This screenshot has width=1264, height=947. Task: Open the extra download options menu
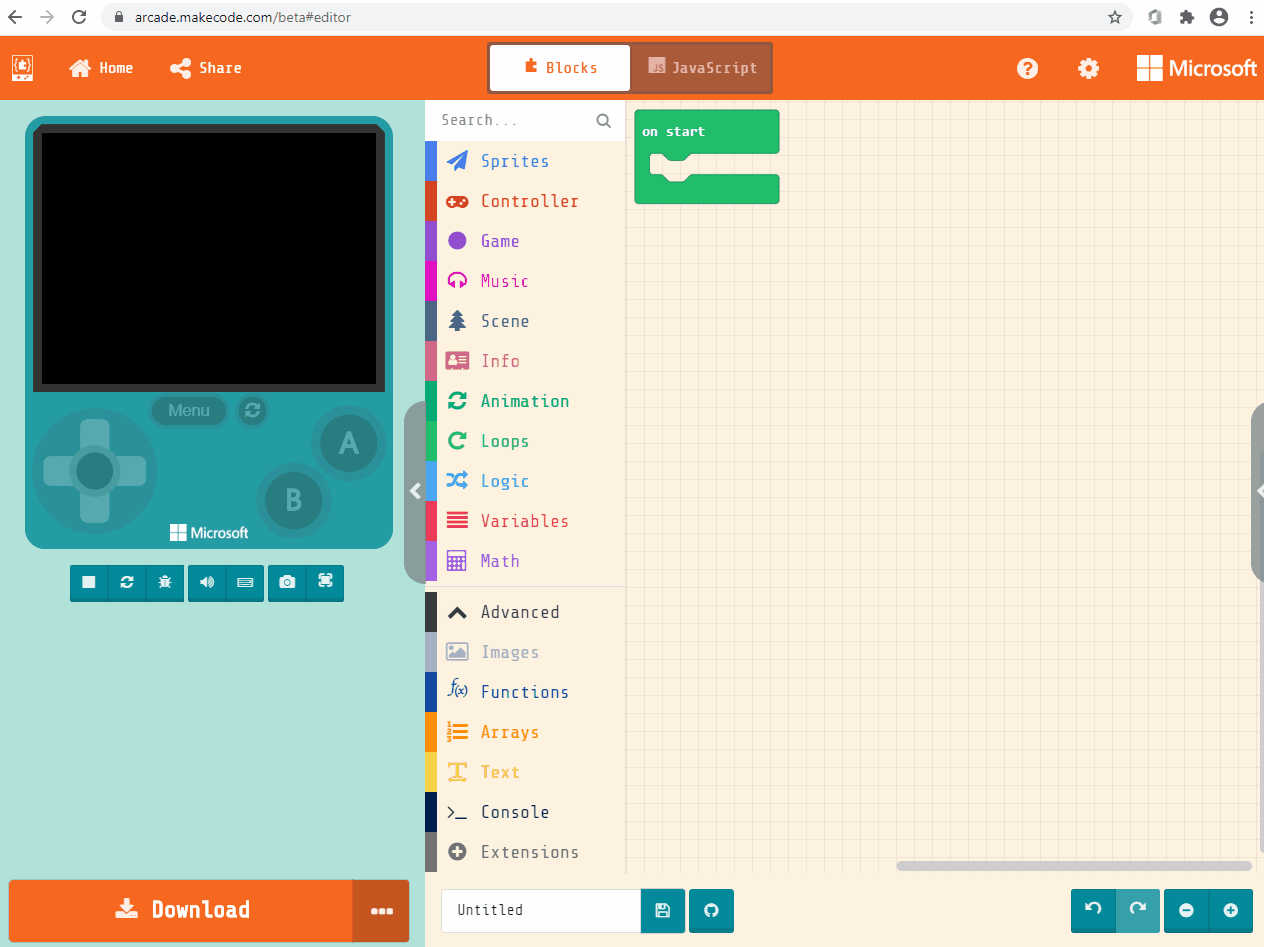click(x=380, y=910)
